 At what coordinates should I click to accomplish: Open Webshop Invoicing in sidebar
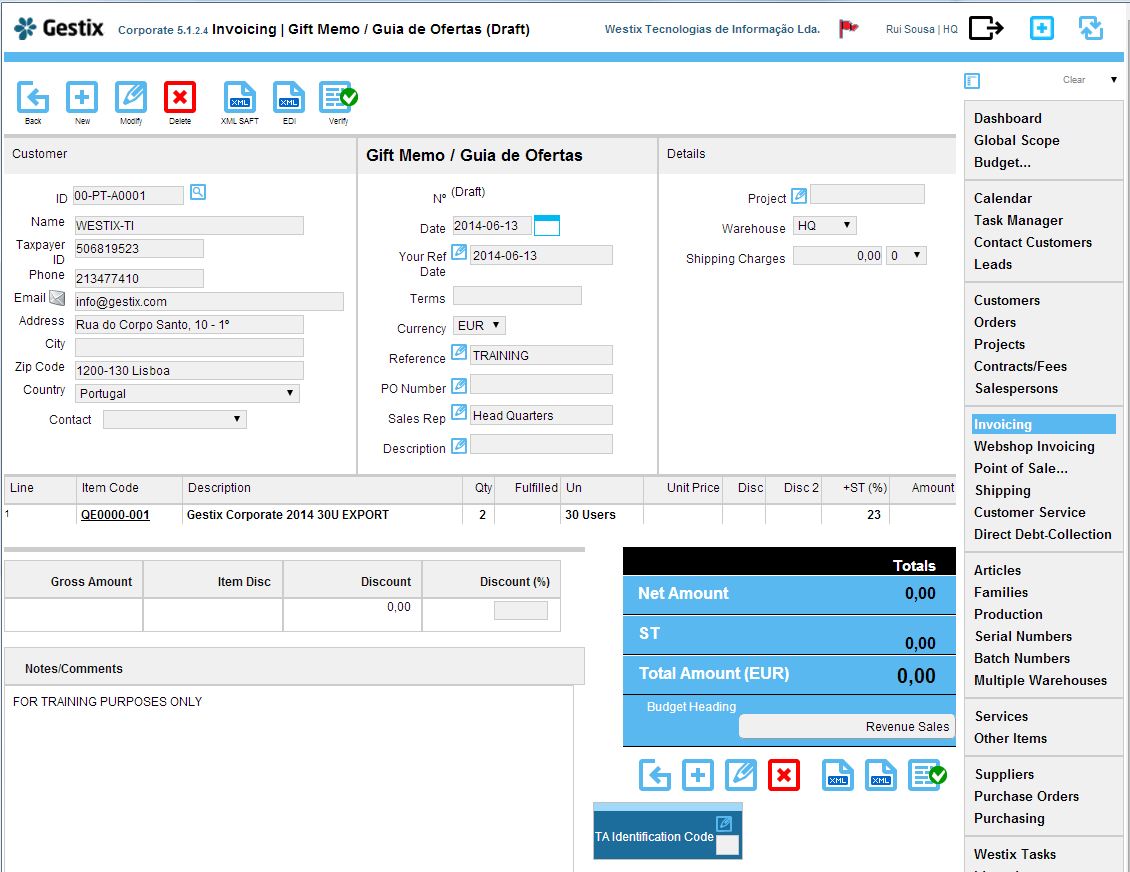(x=1034, y=447)
